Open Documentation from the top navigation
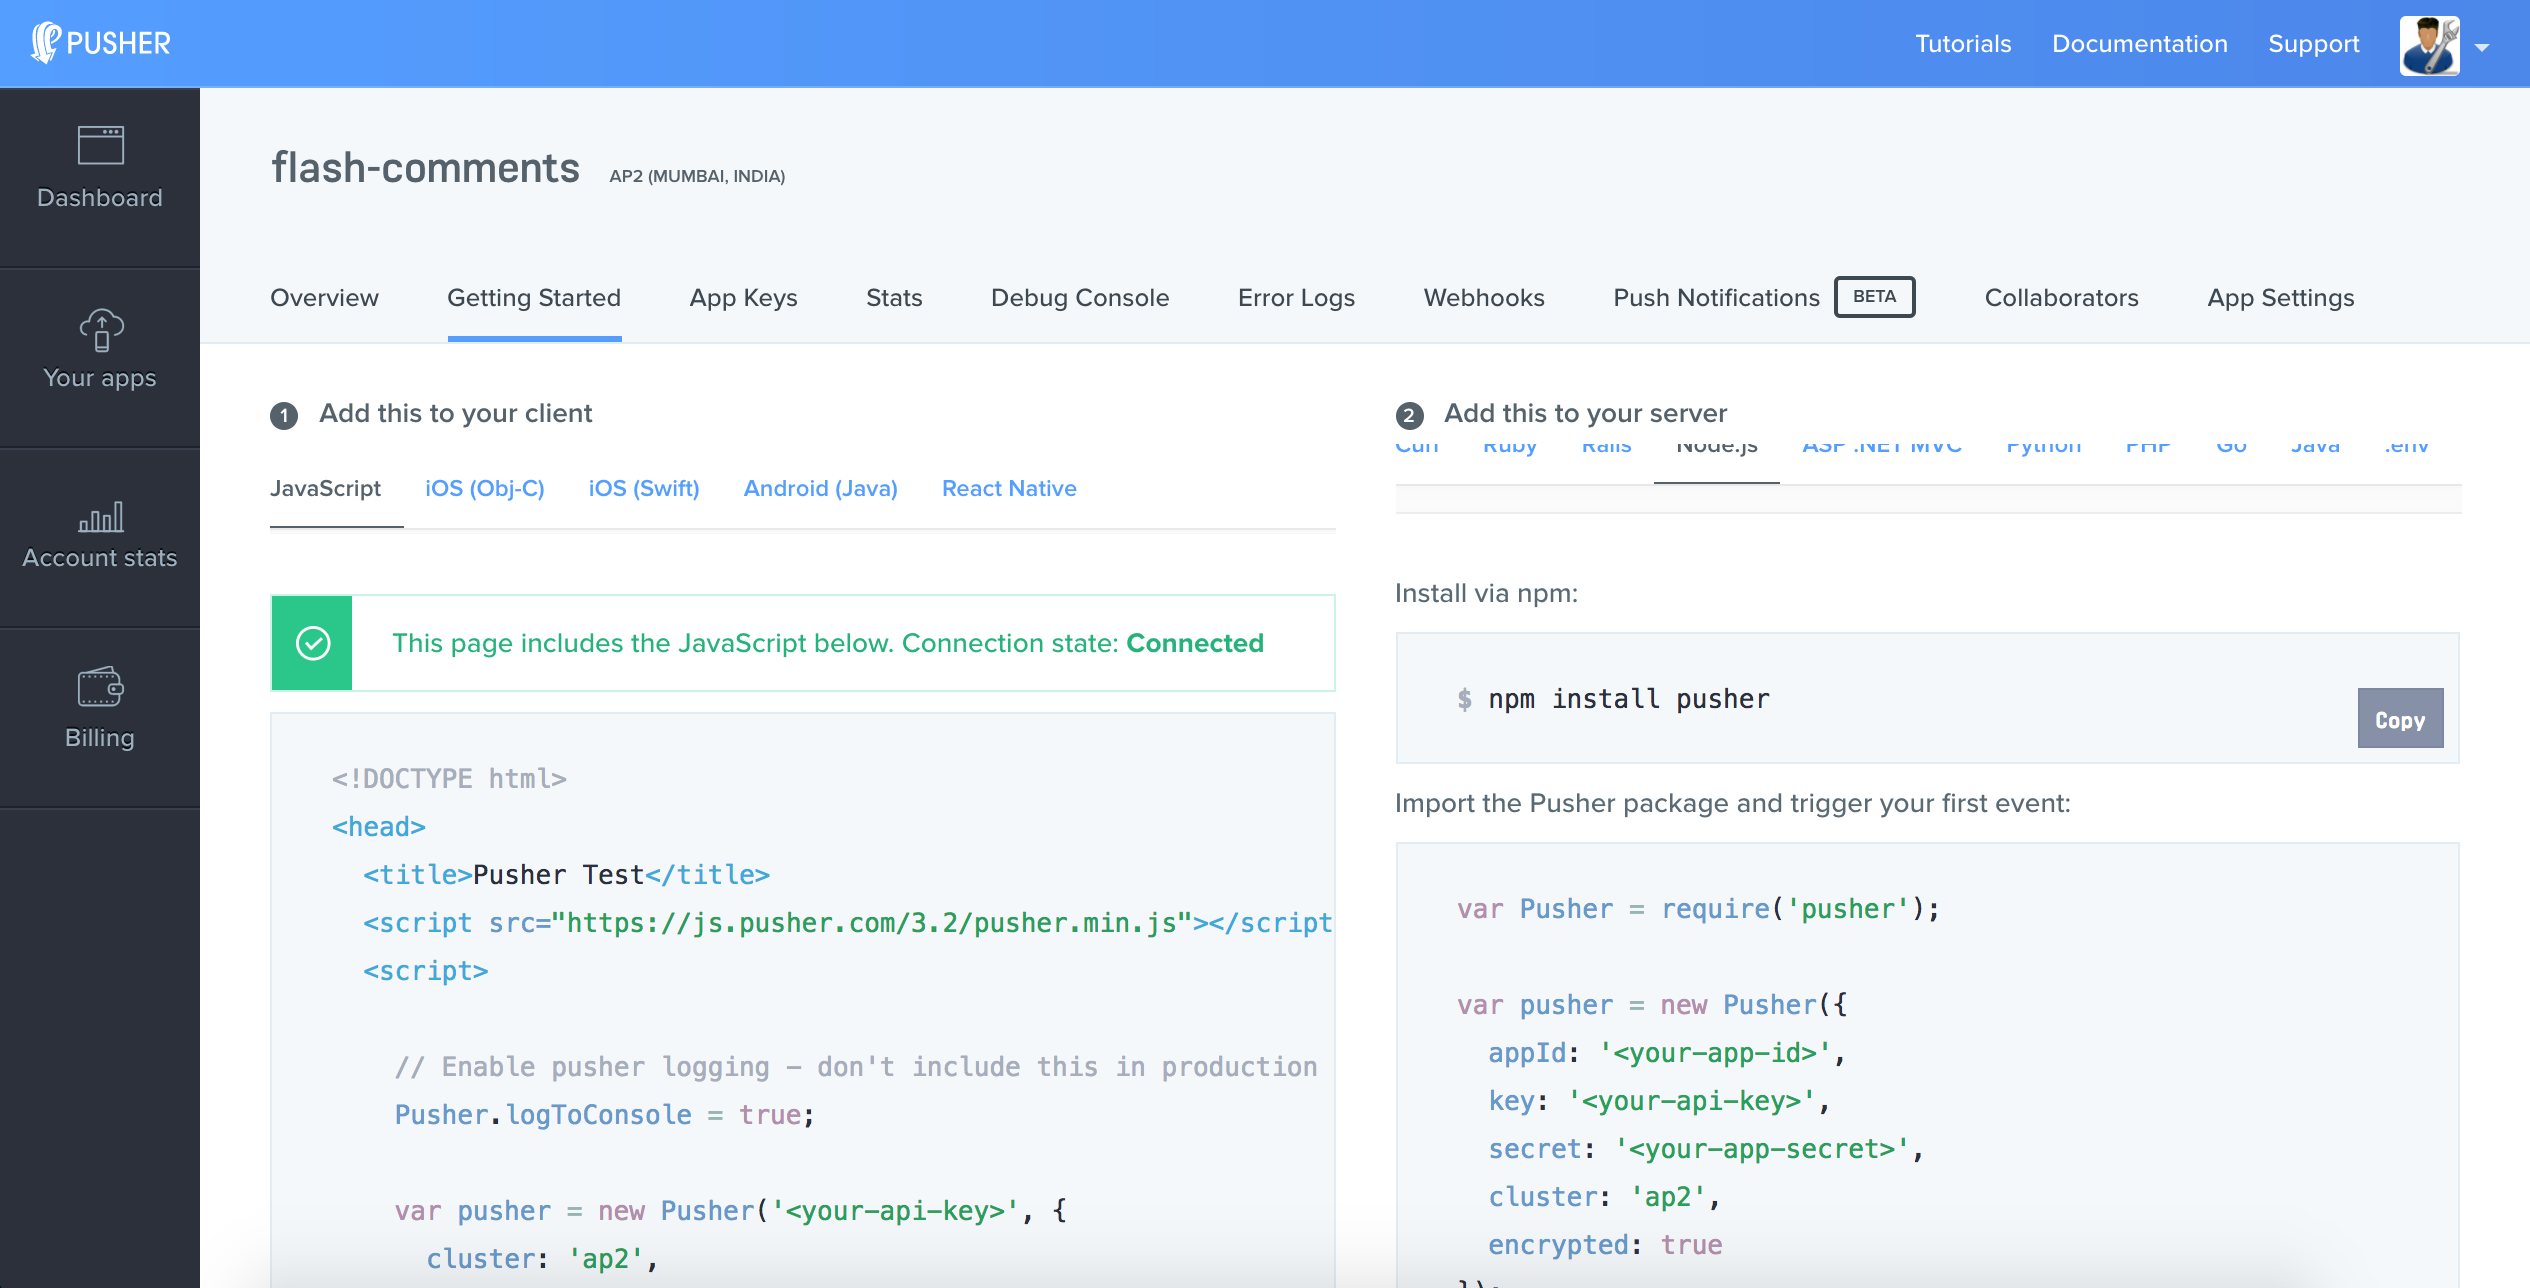The image size is (2530, 1288). pos(2139,43)
